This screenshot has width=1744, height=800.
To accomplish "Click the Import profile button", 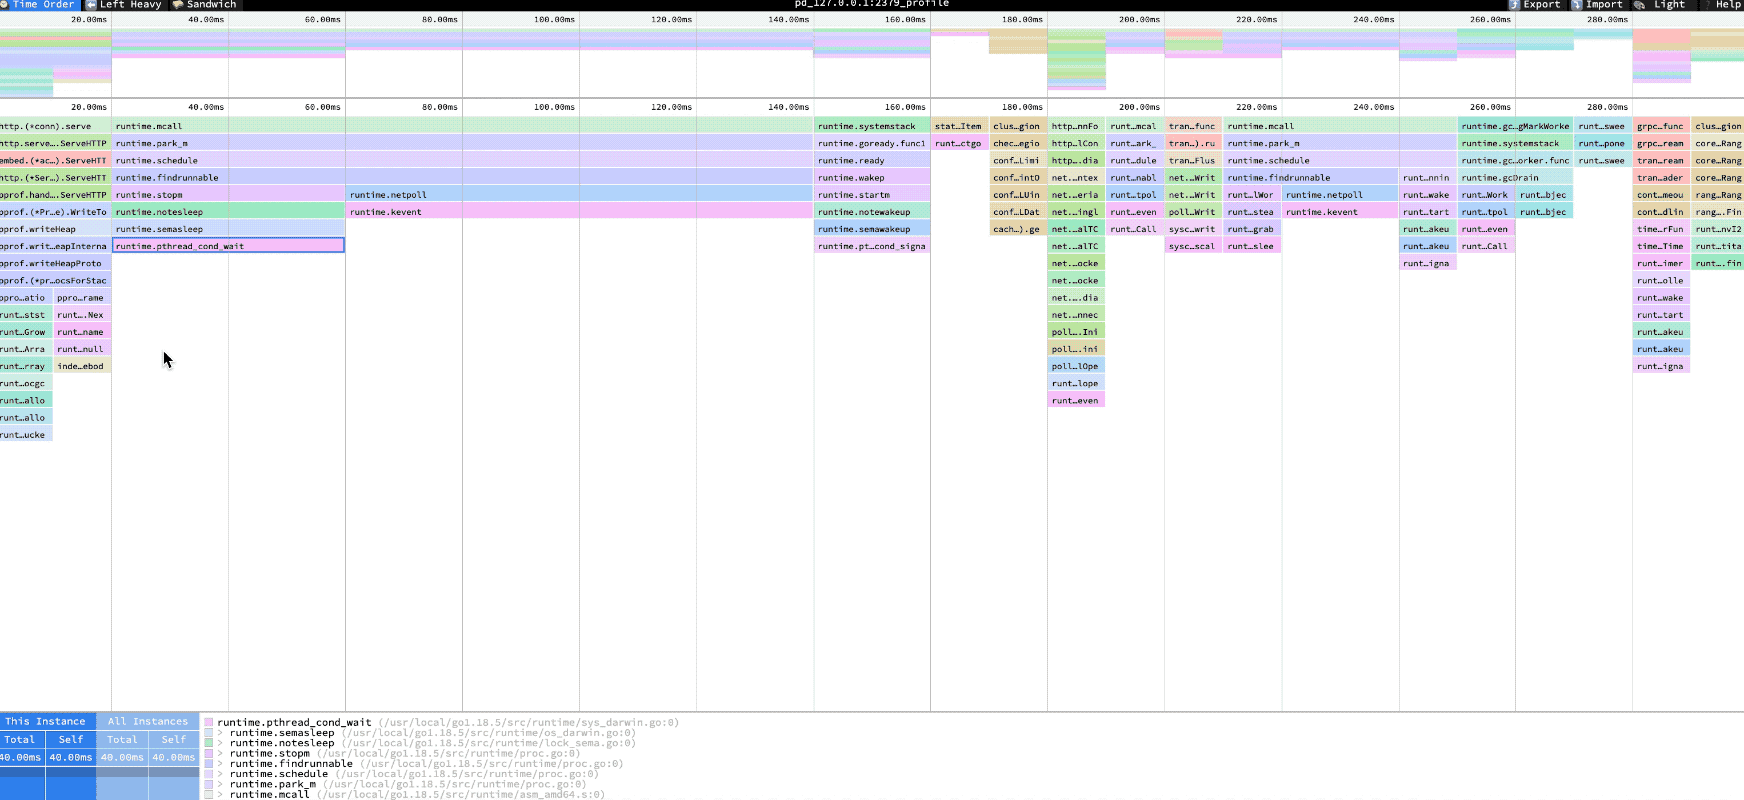I will click(x=1597, y=5).
